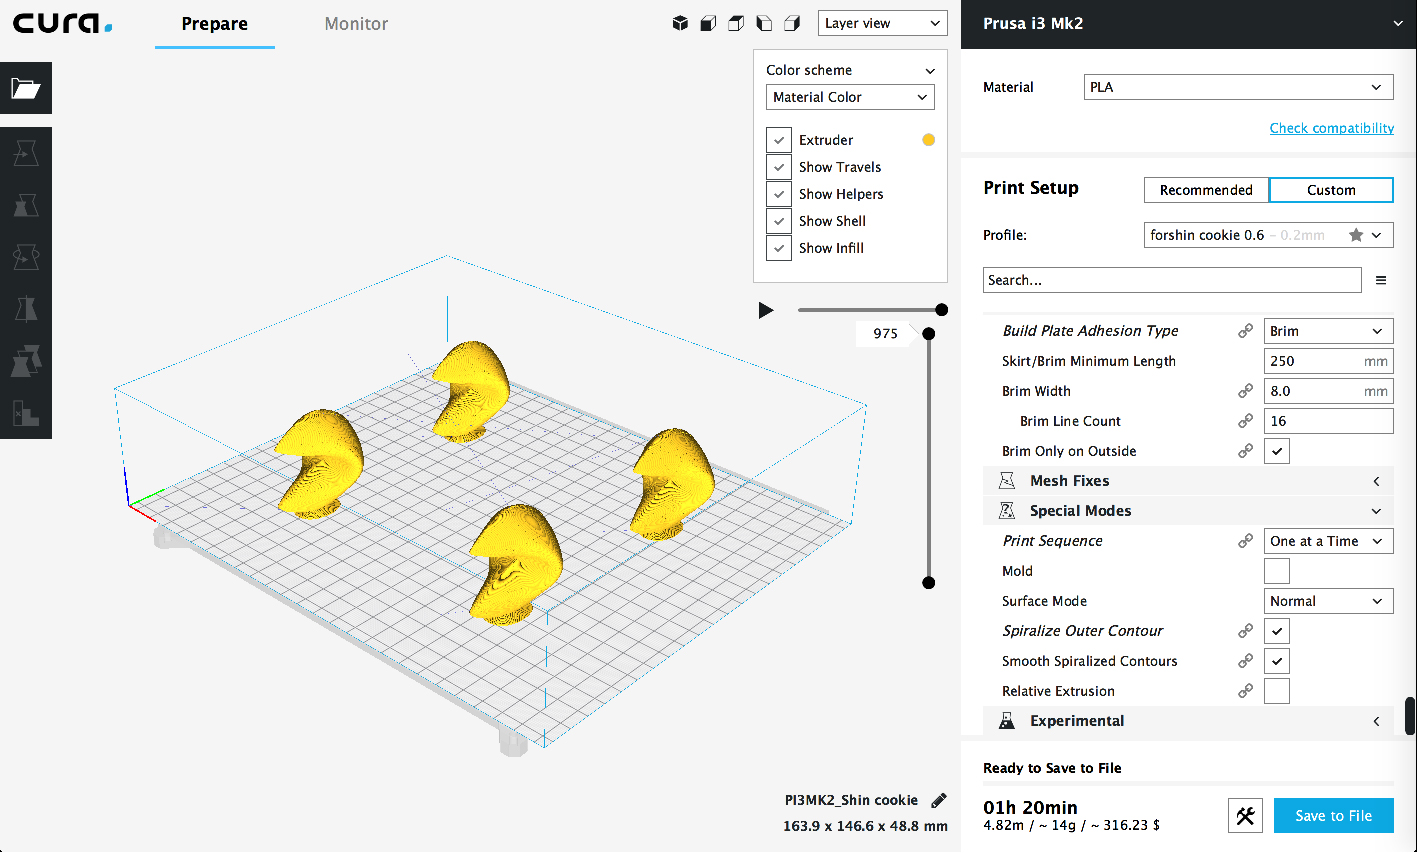Collapse the Special Modes section

coord(1188,511)
